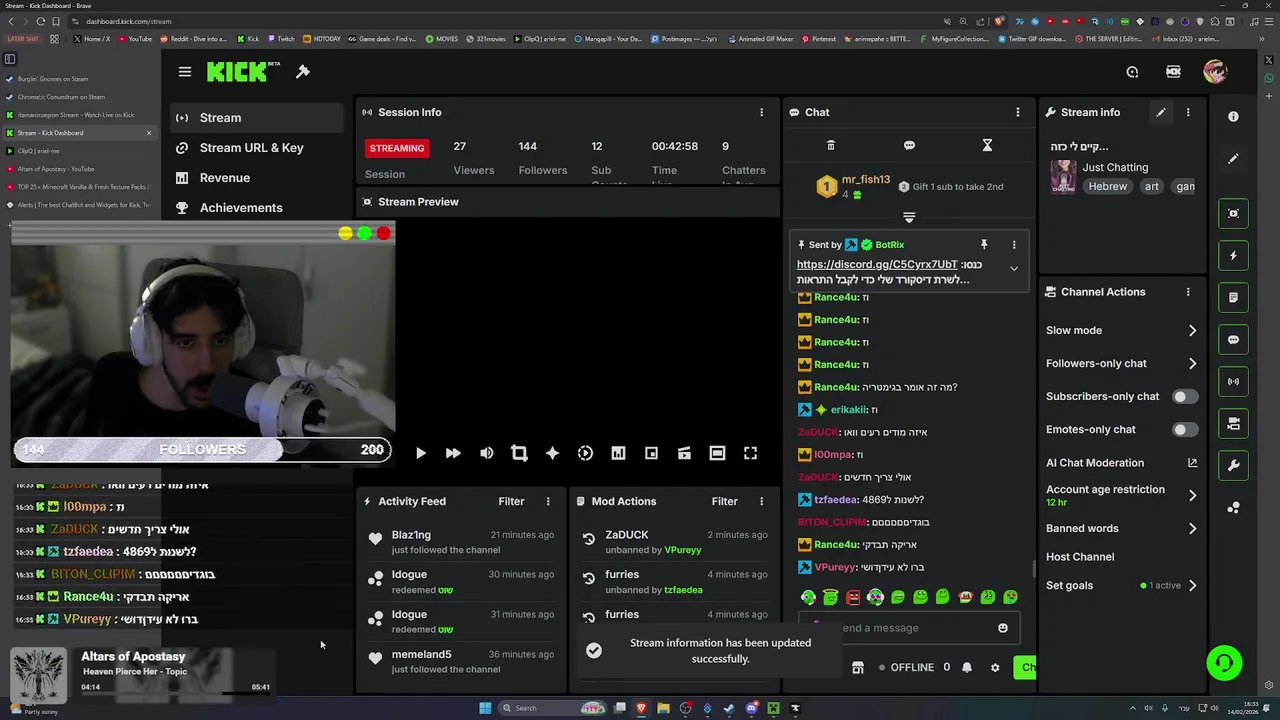Screen dimensions: 1280x720
Task: Toggle the broadcast signal icon in right sidebar
Action: [1233, 381]
